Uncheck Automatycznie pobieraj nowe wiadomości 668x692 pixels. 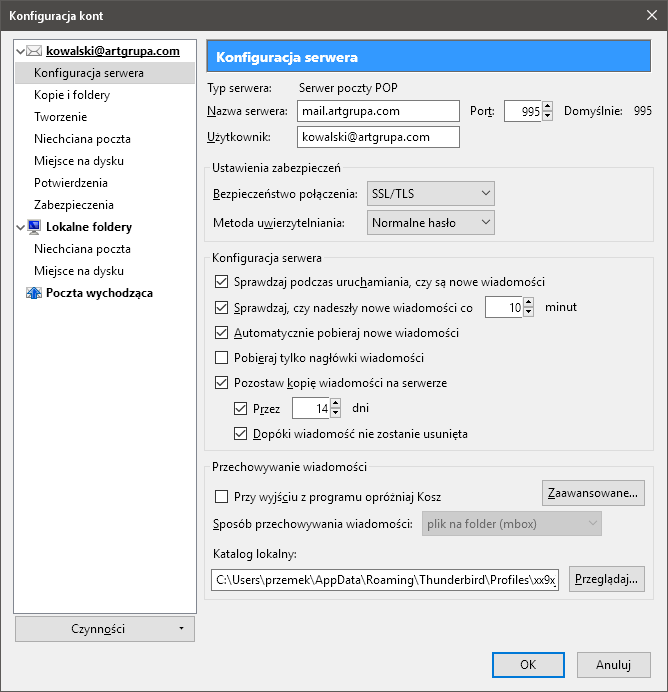click(221, 332)
